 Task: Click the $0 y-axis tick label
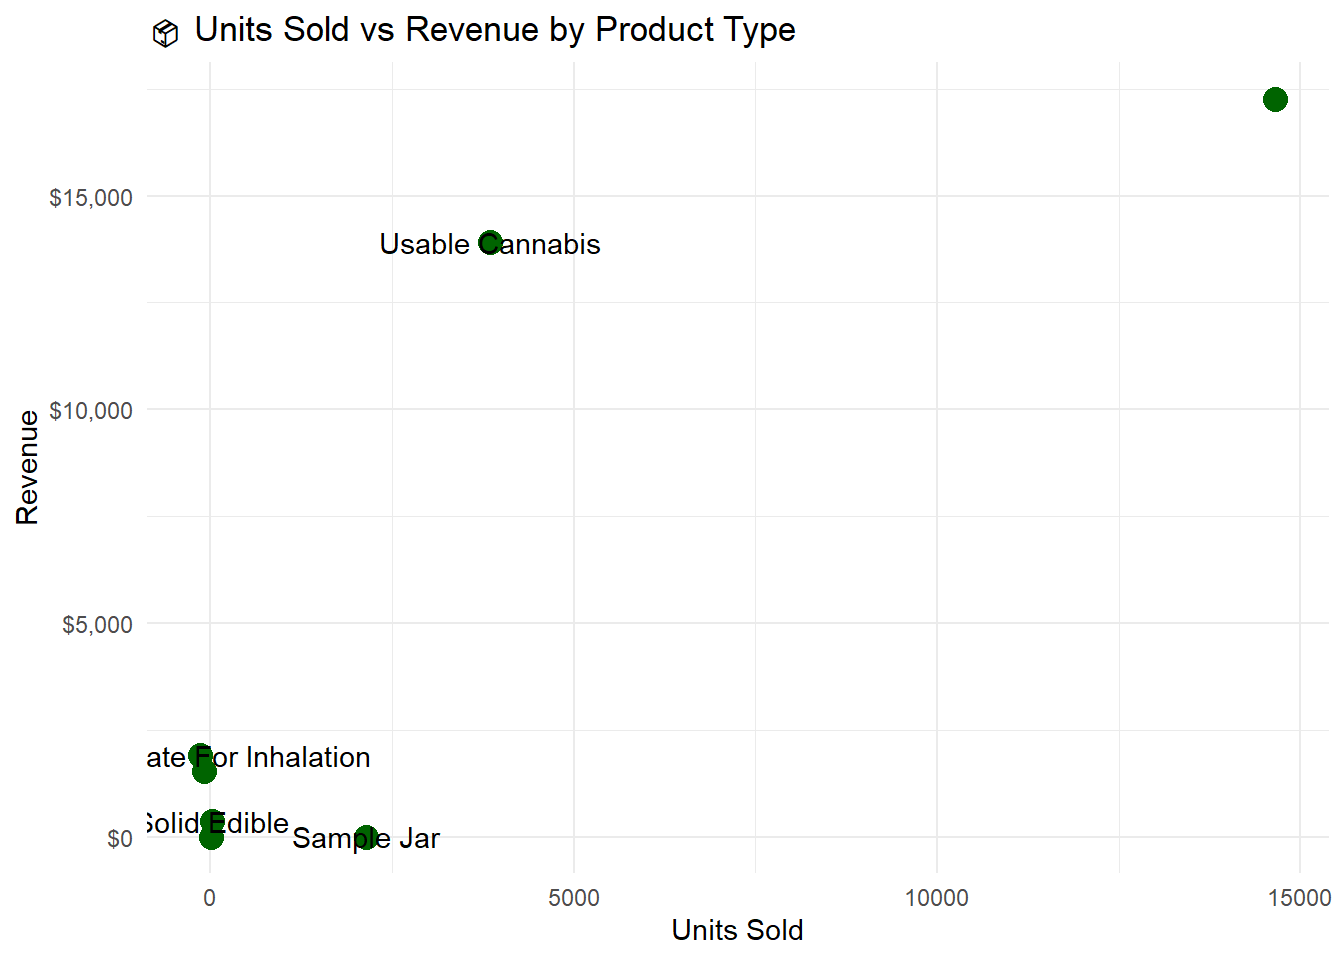(x=120, y=839)
